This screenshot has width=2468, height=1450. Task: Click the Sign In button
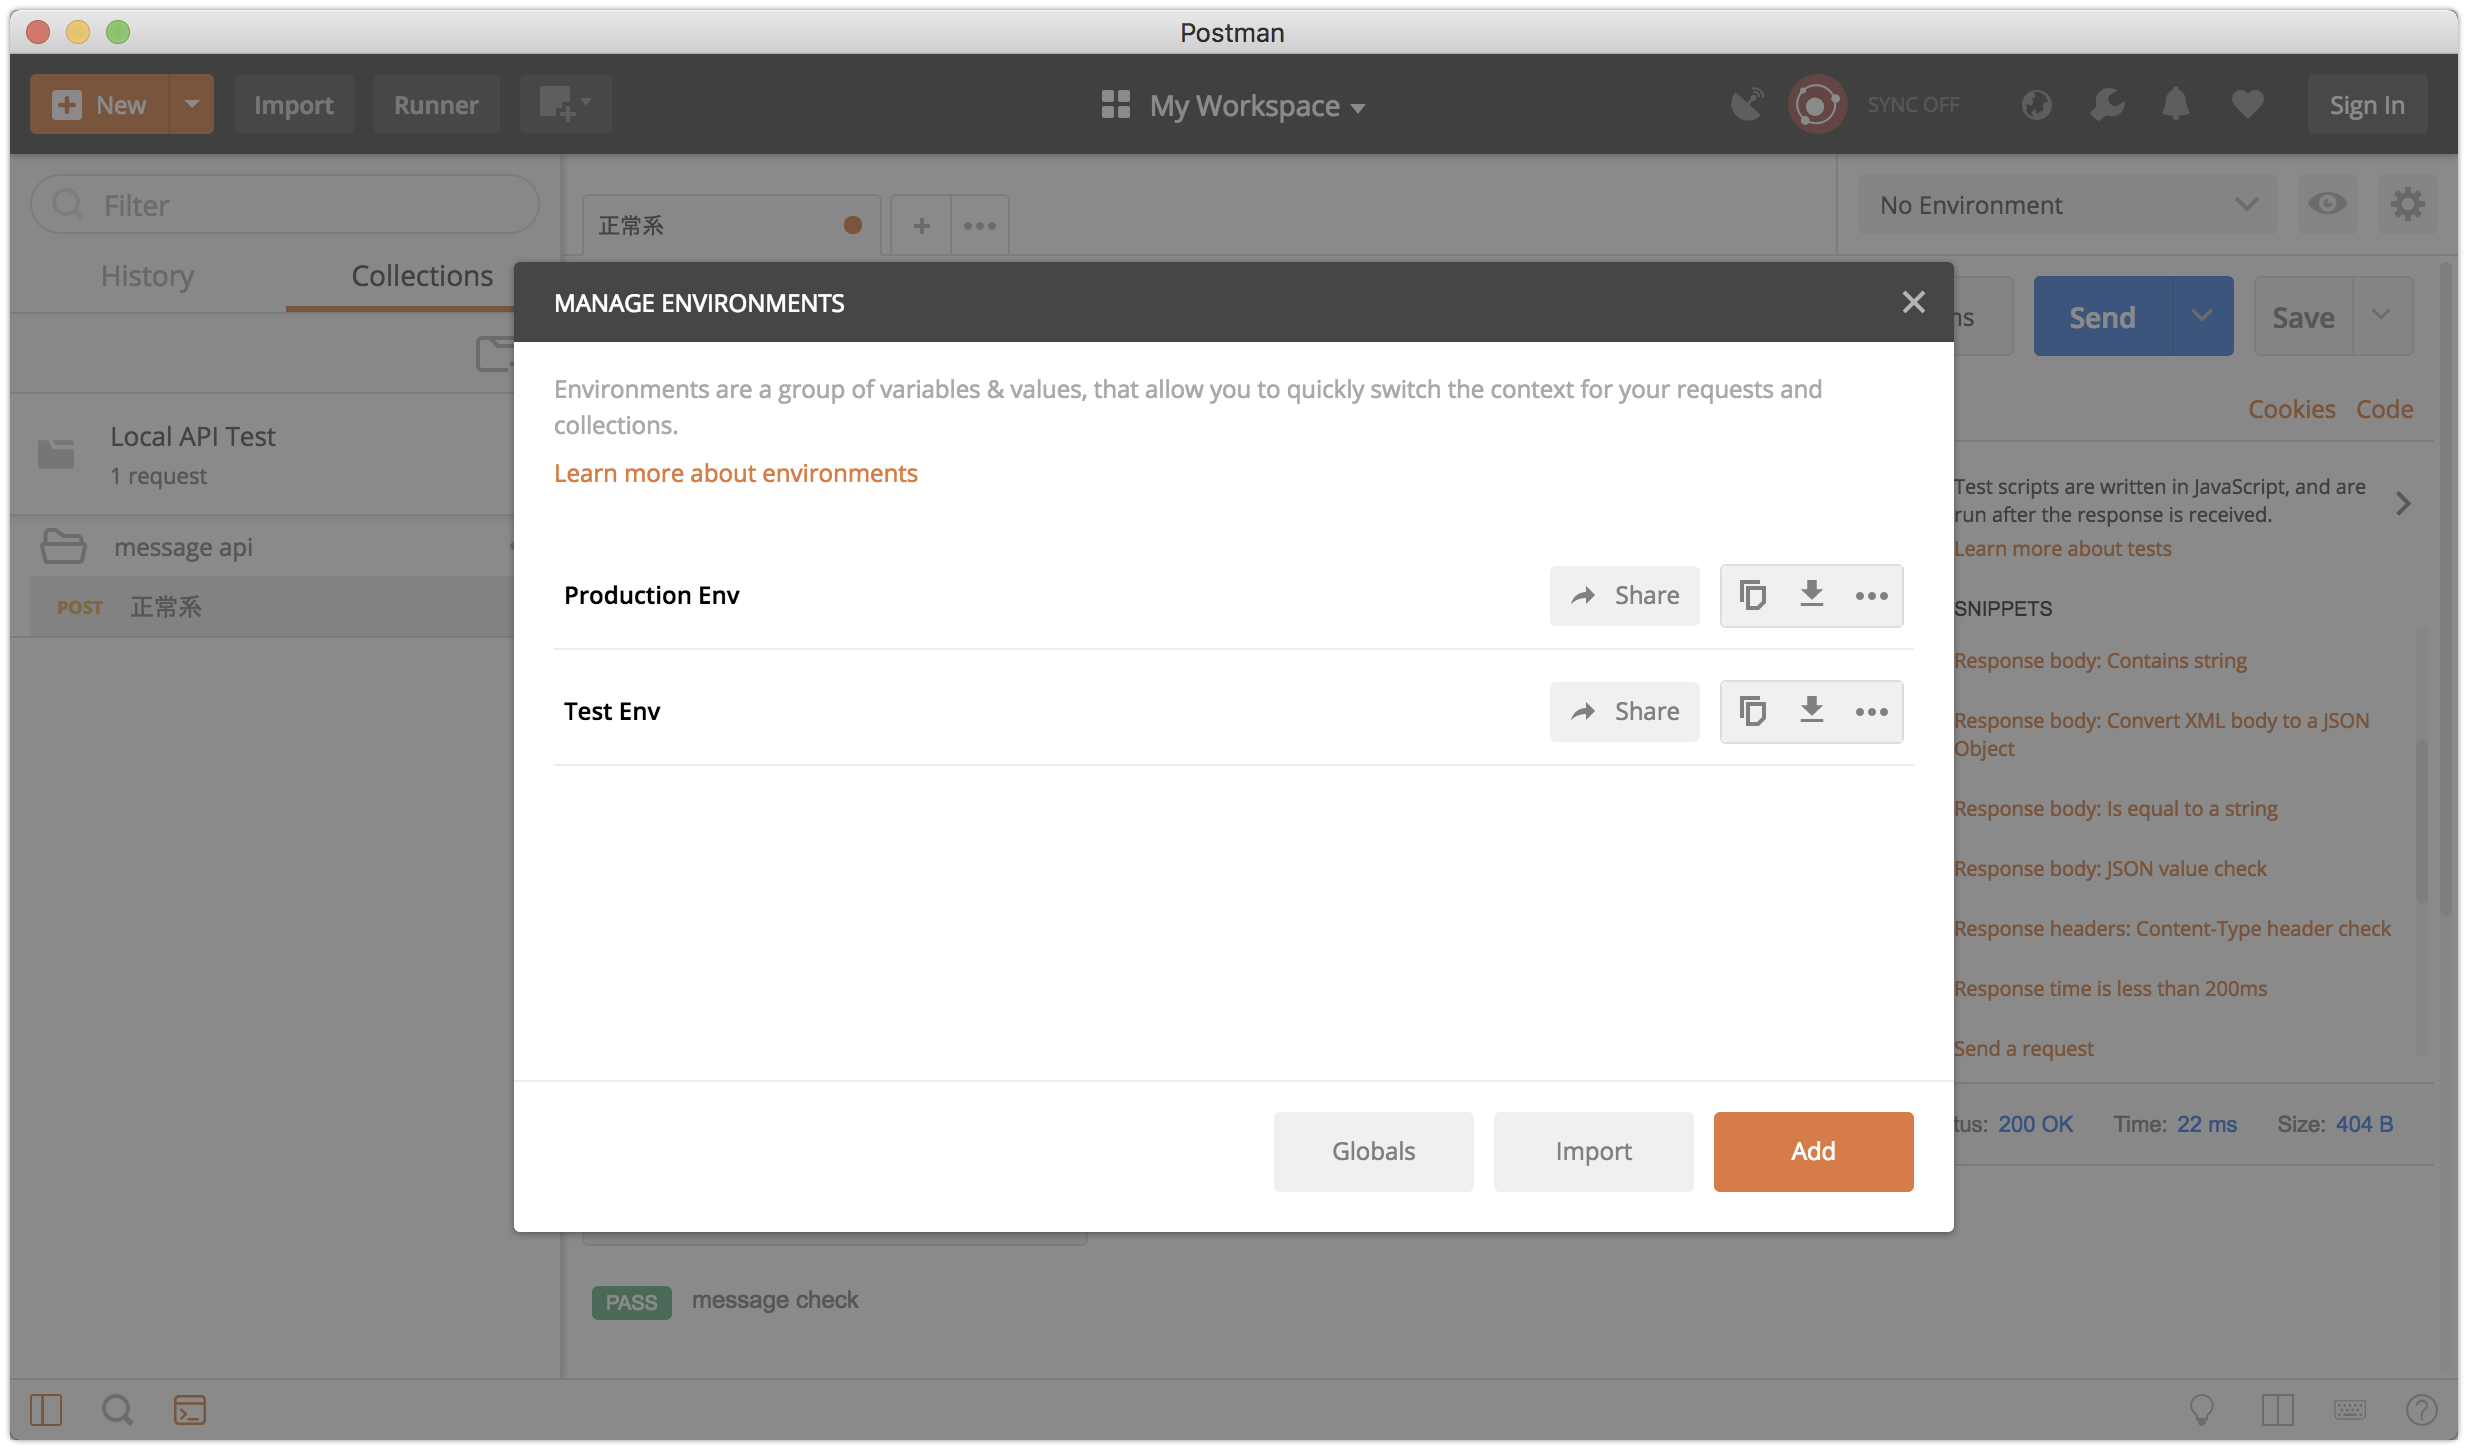click(x=2366, y=104)
